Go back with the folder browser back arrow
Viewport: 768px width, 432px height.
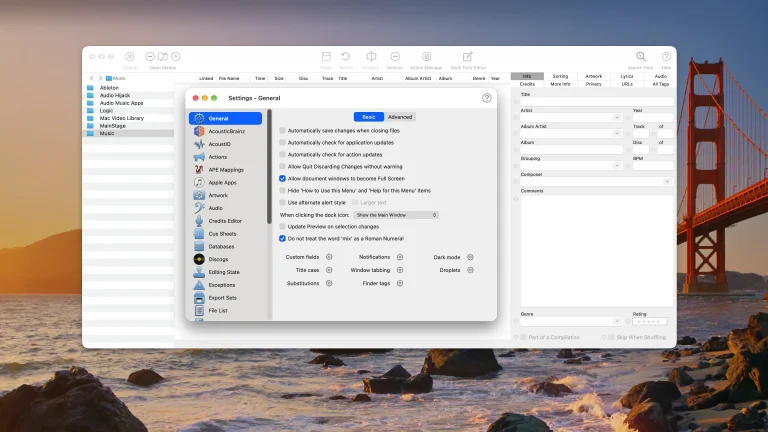click(92, 78)
